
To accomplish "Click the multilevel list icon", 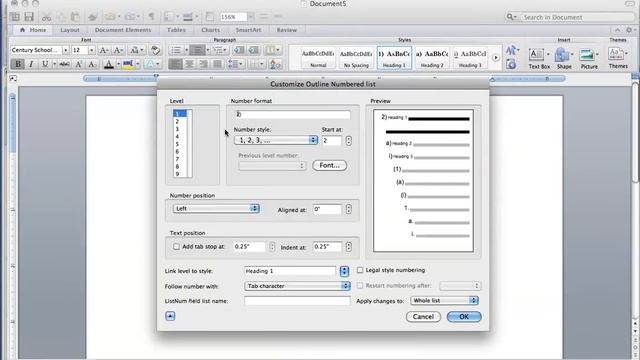I will tap(218, 50).
